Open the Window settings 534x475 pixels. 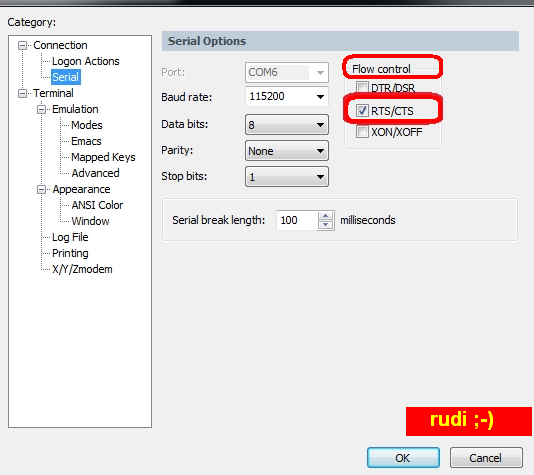tap(90, 221)
